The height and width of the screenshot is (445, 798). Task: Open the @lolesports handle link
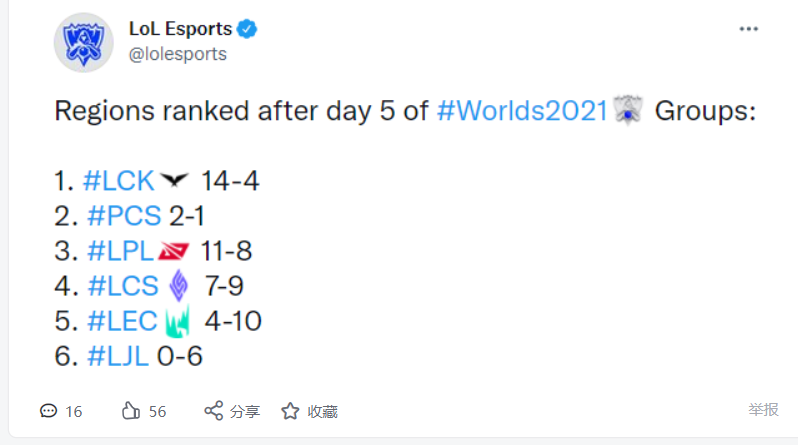pyautogui.click(x=178, y=54)
